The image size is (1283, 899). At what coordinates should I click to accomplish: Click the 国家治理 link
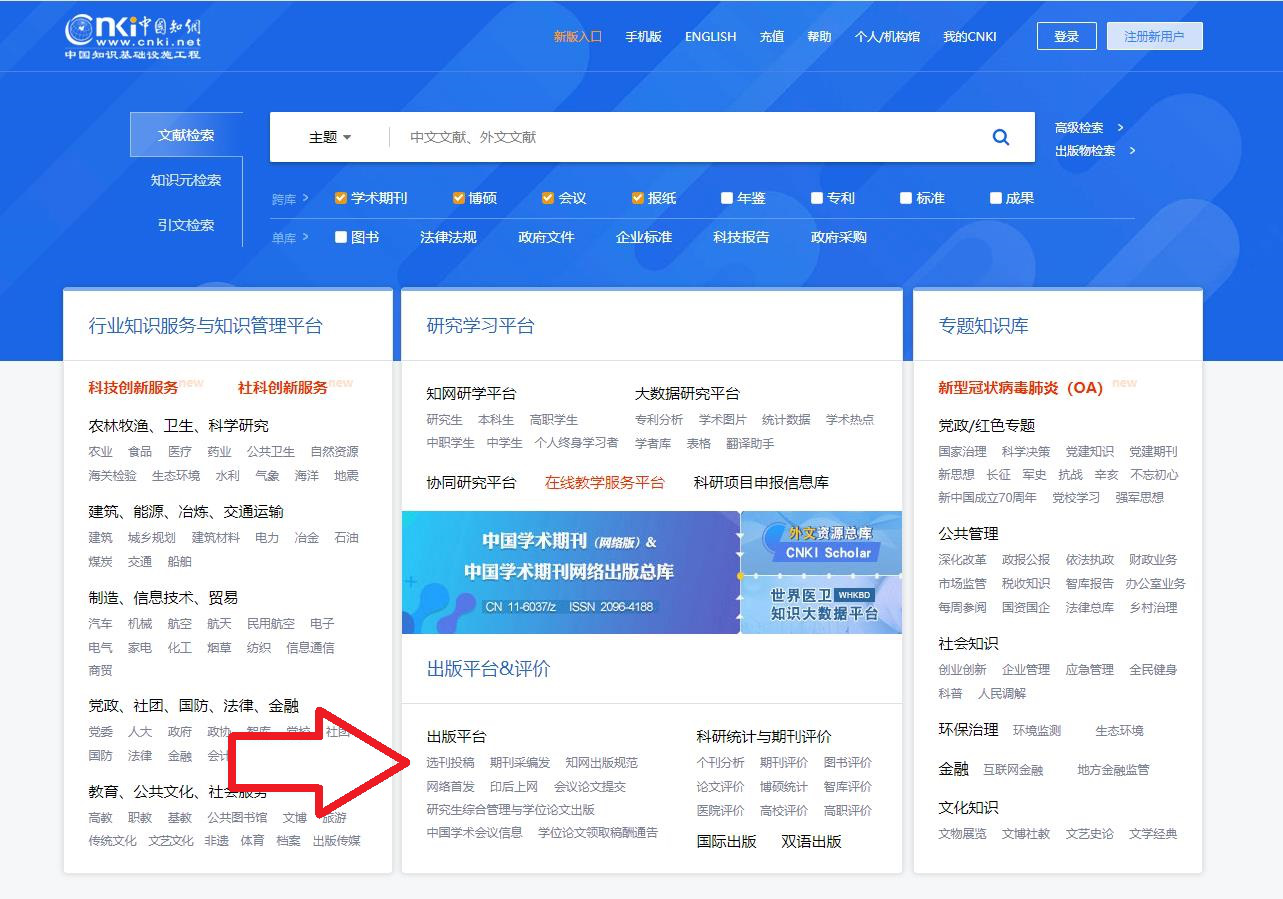(x=962, y=451)
